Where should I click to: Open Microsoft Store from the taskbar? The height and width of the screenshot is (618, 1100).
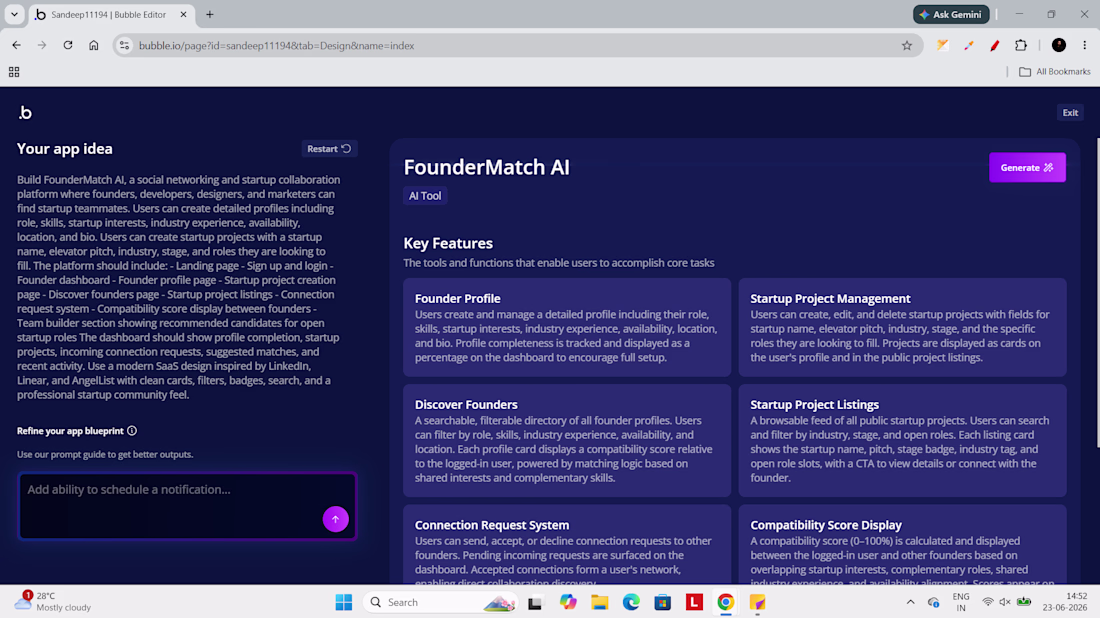click(662, 602)
